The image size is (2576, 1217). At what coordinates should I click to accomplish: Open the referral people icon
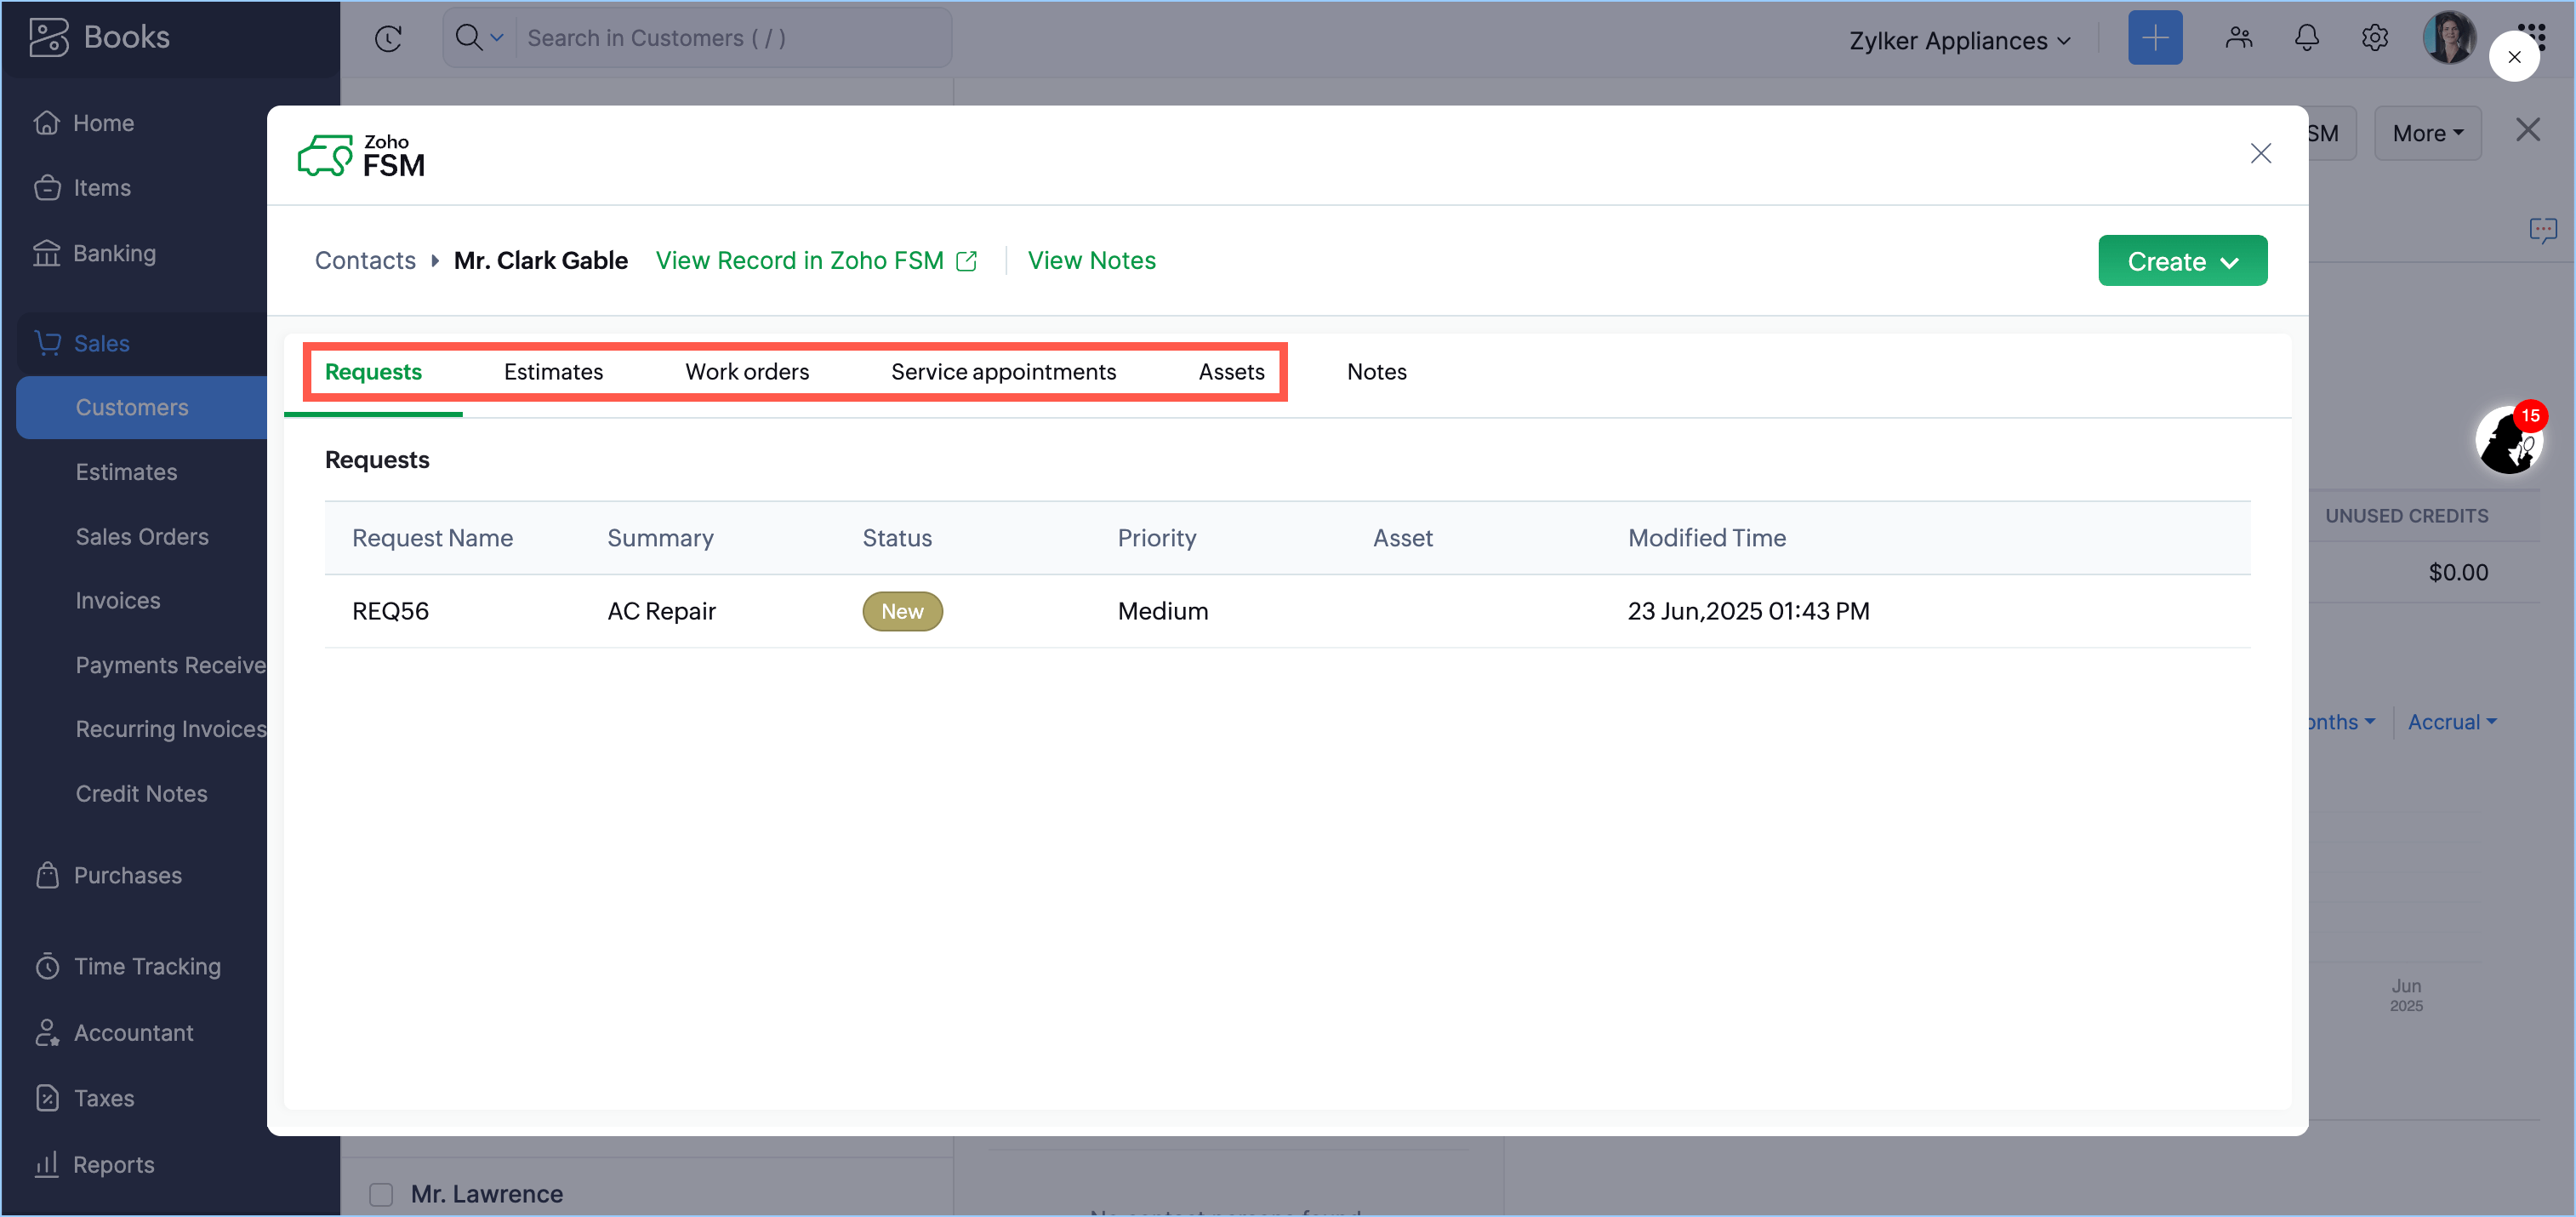[2239, 38]
